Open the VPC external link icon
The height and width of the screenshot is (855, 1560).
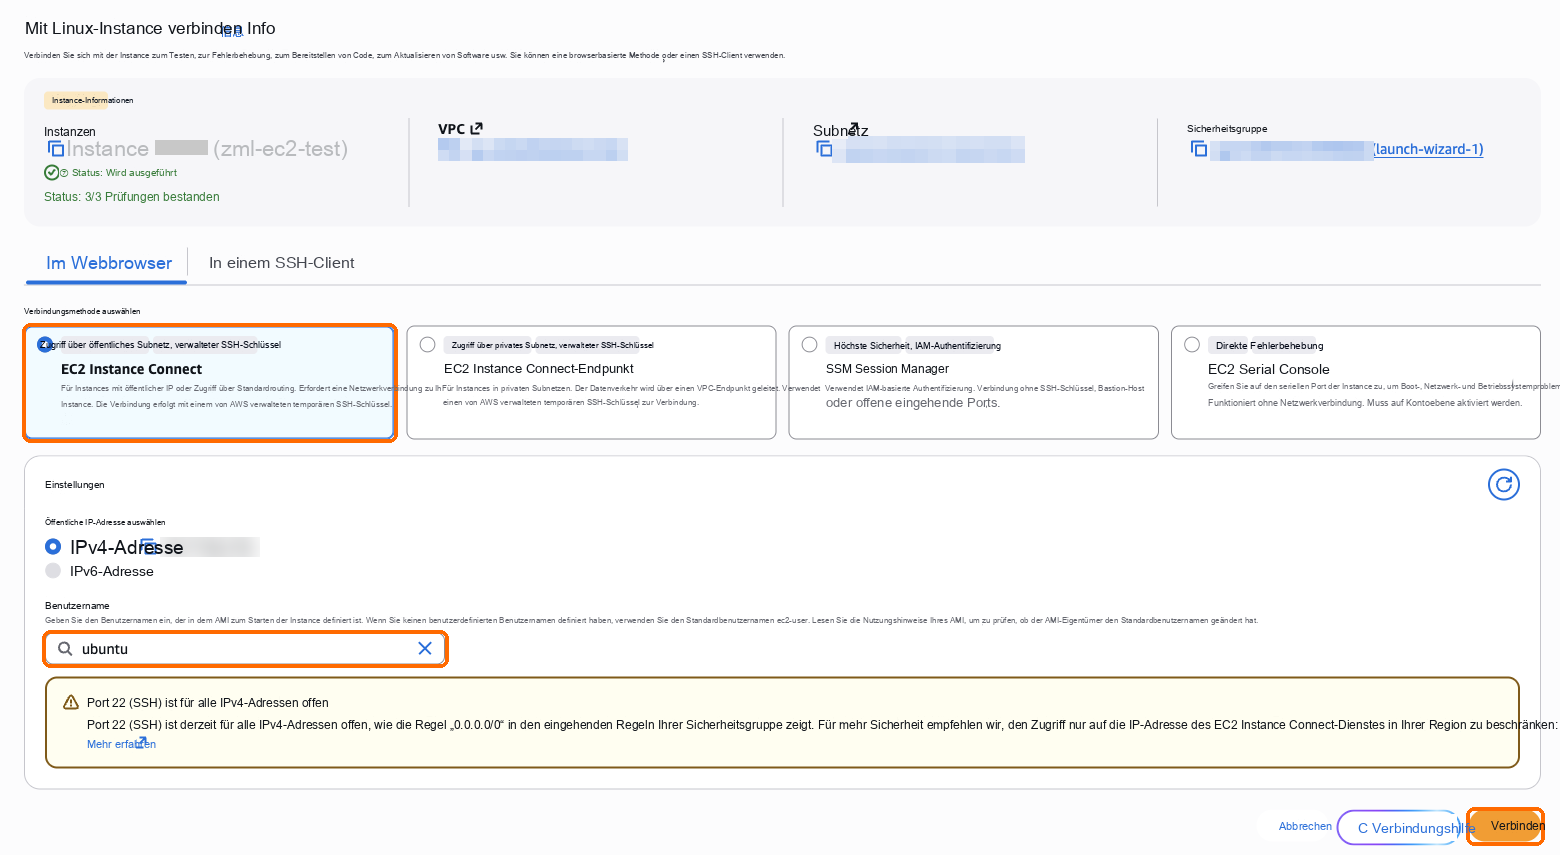tap(477, 128)
